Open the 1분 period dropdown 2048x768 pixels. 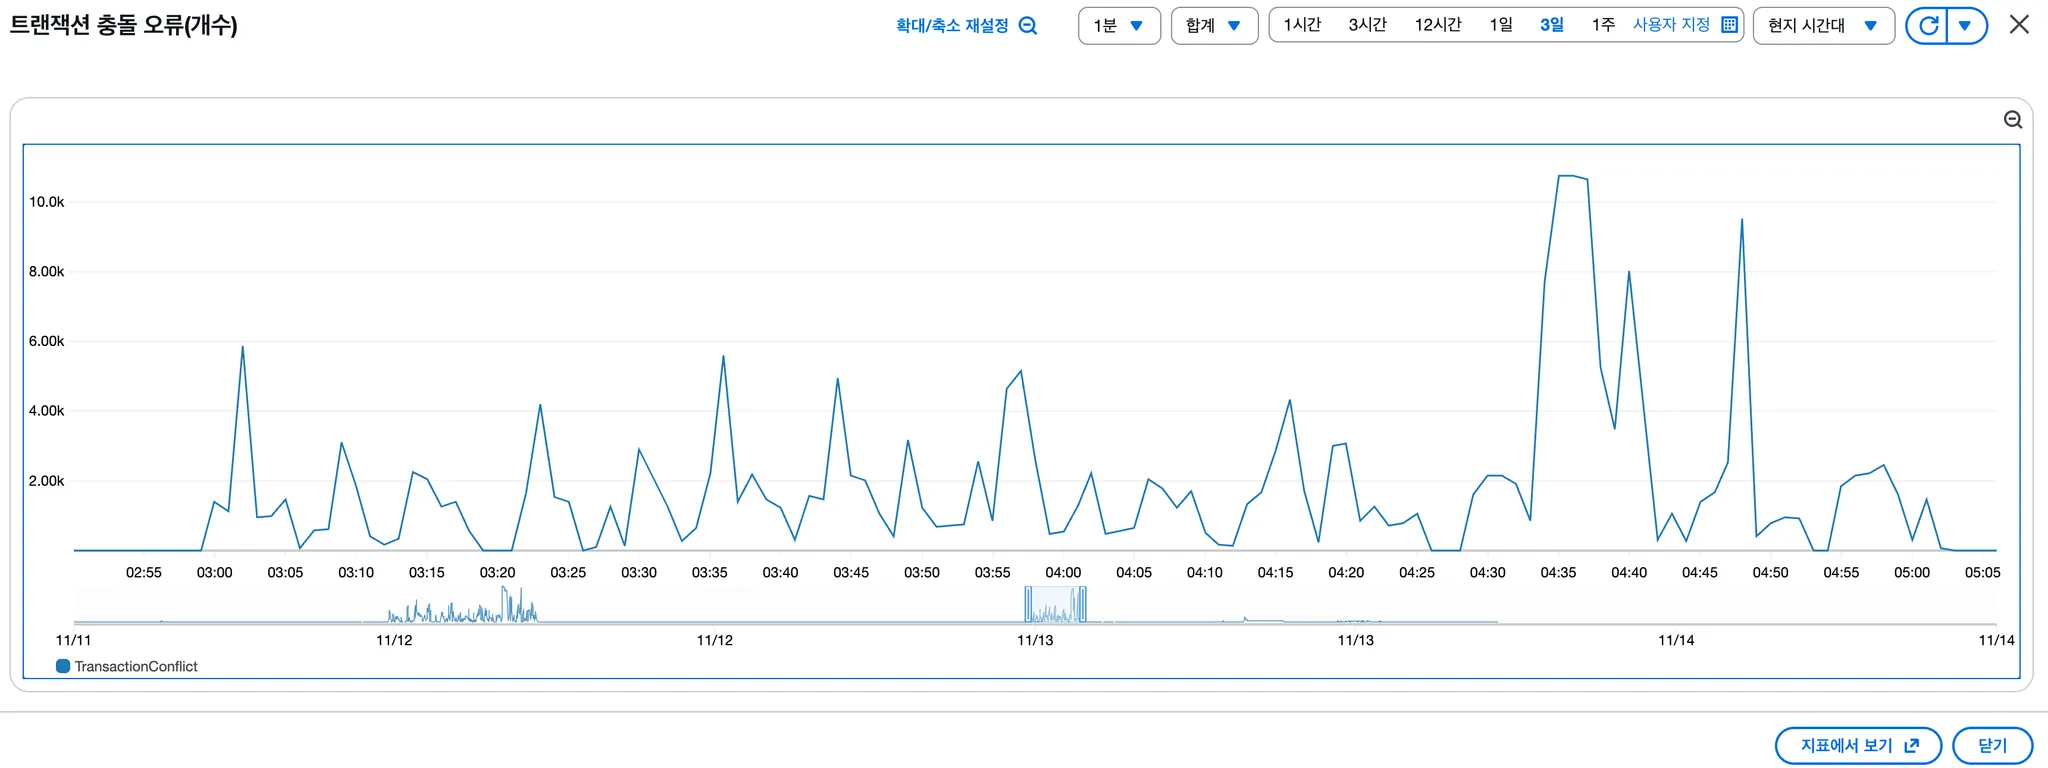click(1118, 26)
